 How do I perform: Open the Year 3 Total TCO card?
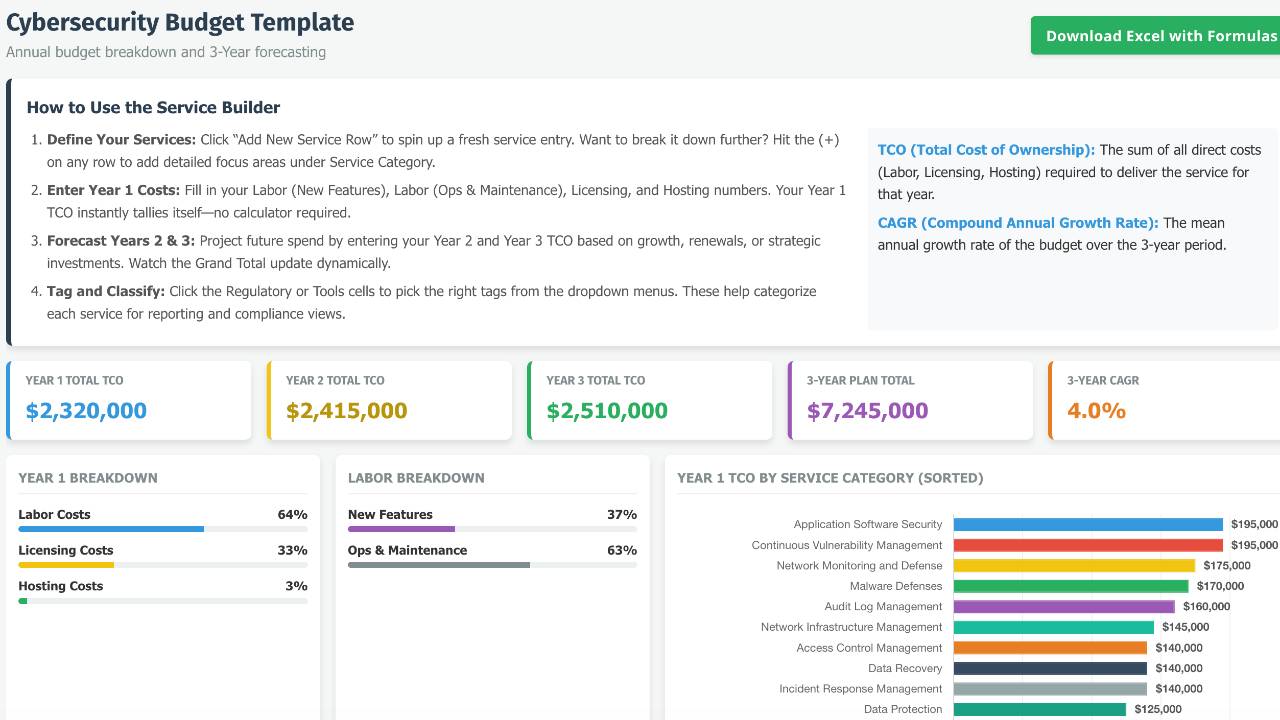pos(650,400)
